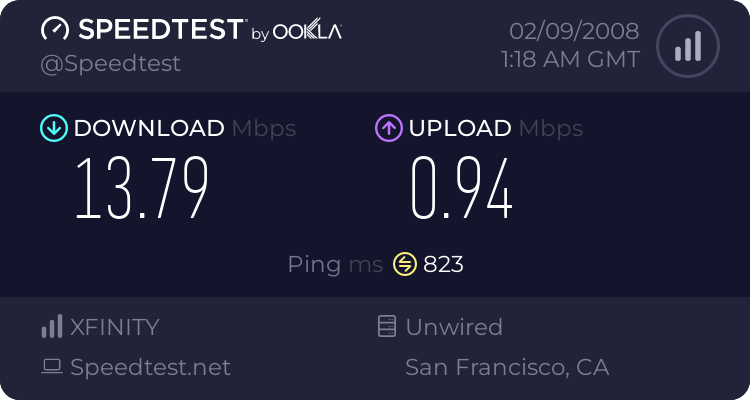Click the download arrow icon
Viewport: 750px width, 400px height.
tap(53, 128)
